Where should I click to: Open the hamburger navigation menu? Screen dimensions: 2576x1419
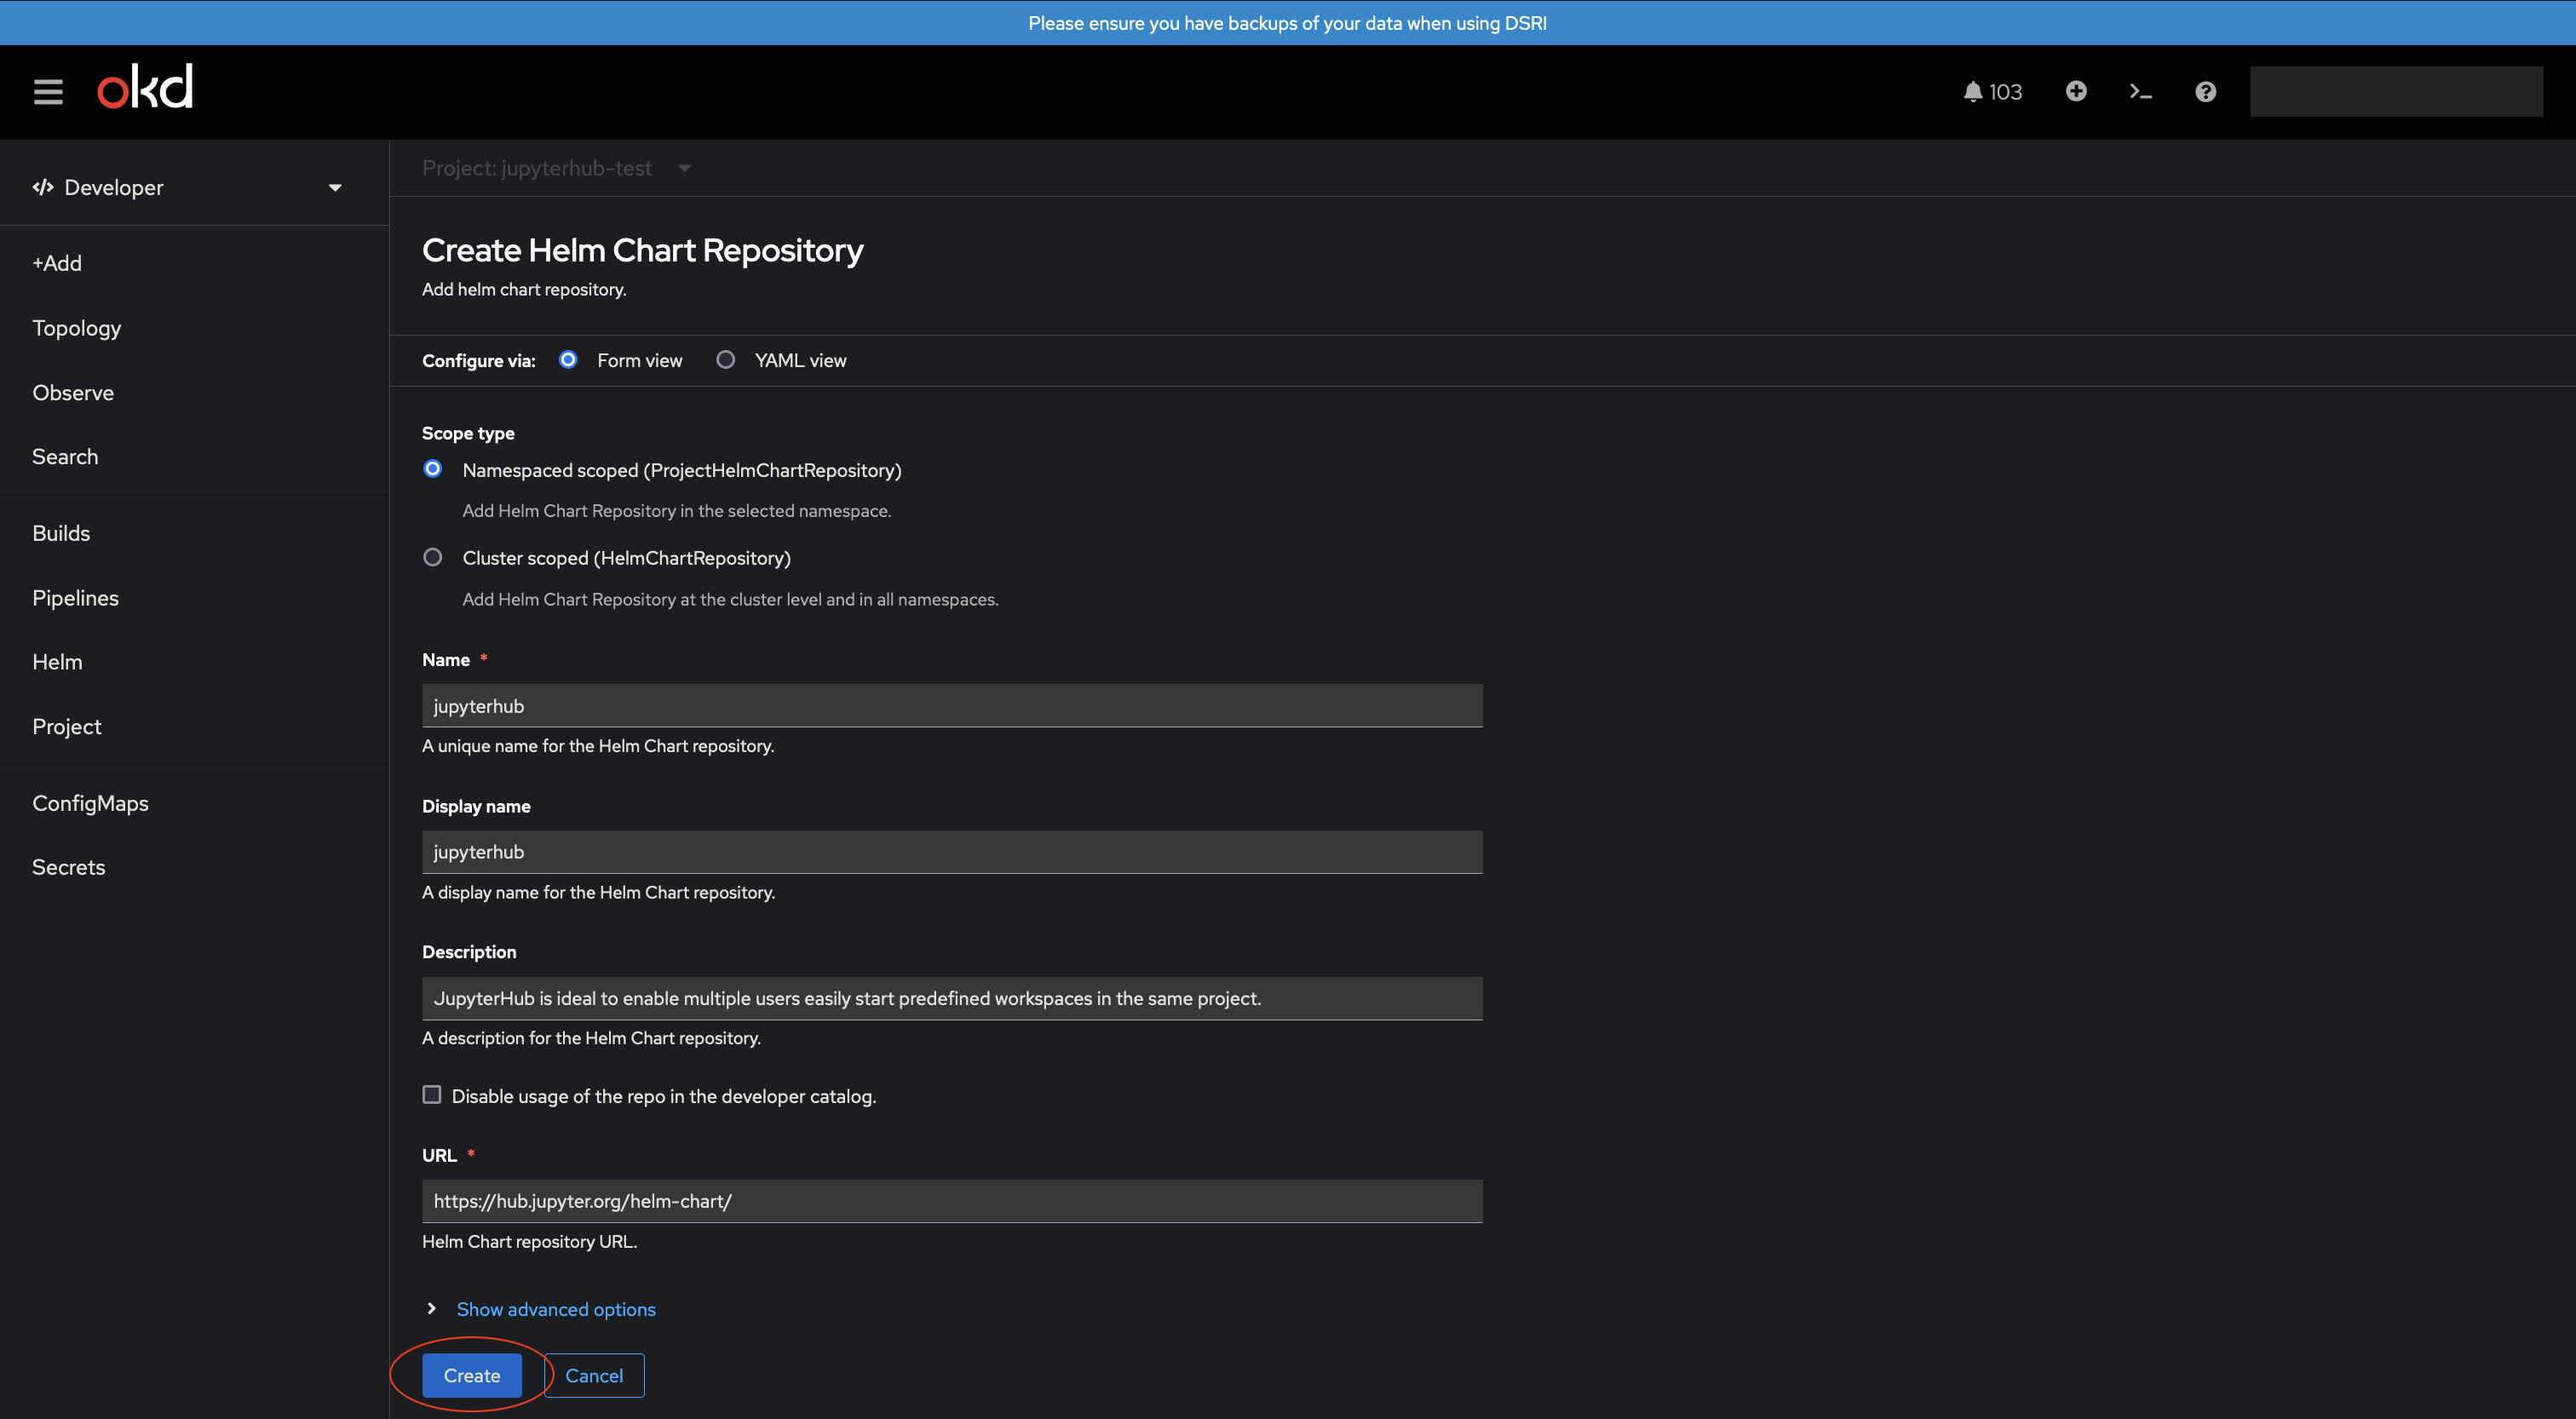pyautogui.click(x=48, y=92)
